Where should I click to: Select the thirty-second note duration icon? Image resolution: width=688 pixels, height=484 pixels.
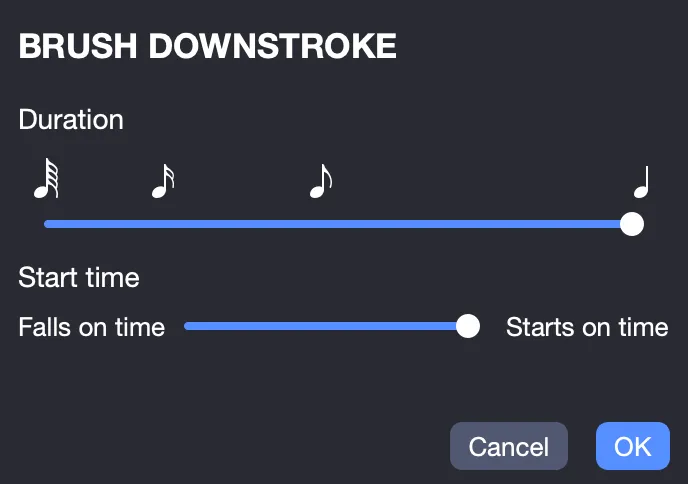tap(163, 181)
